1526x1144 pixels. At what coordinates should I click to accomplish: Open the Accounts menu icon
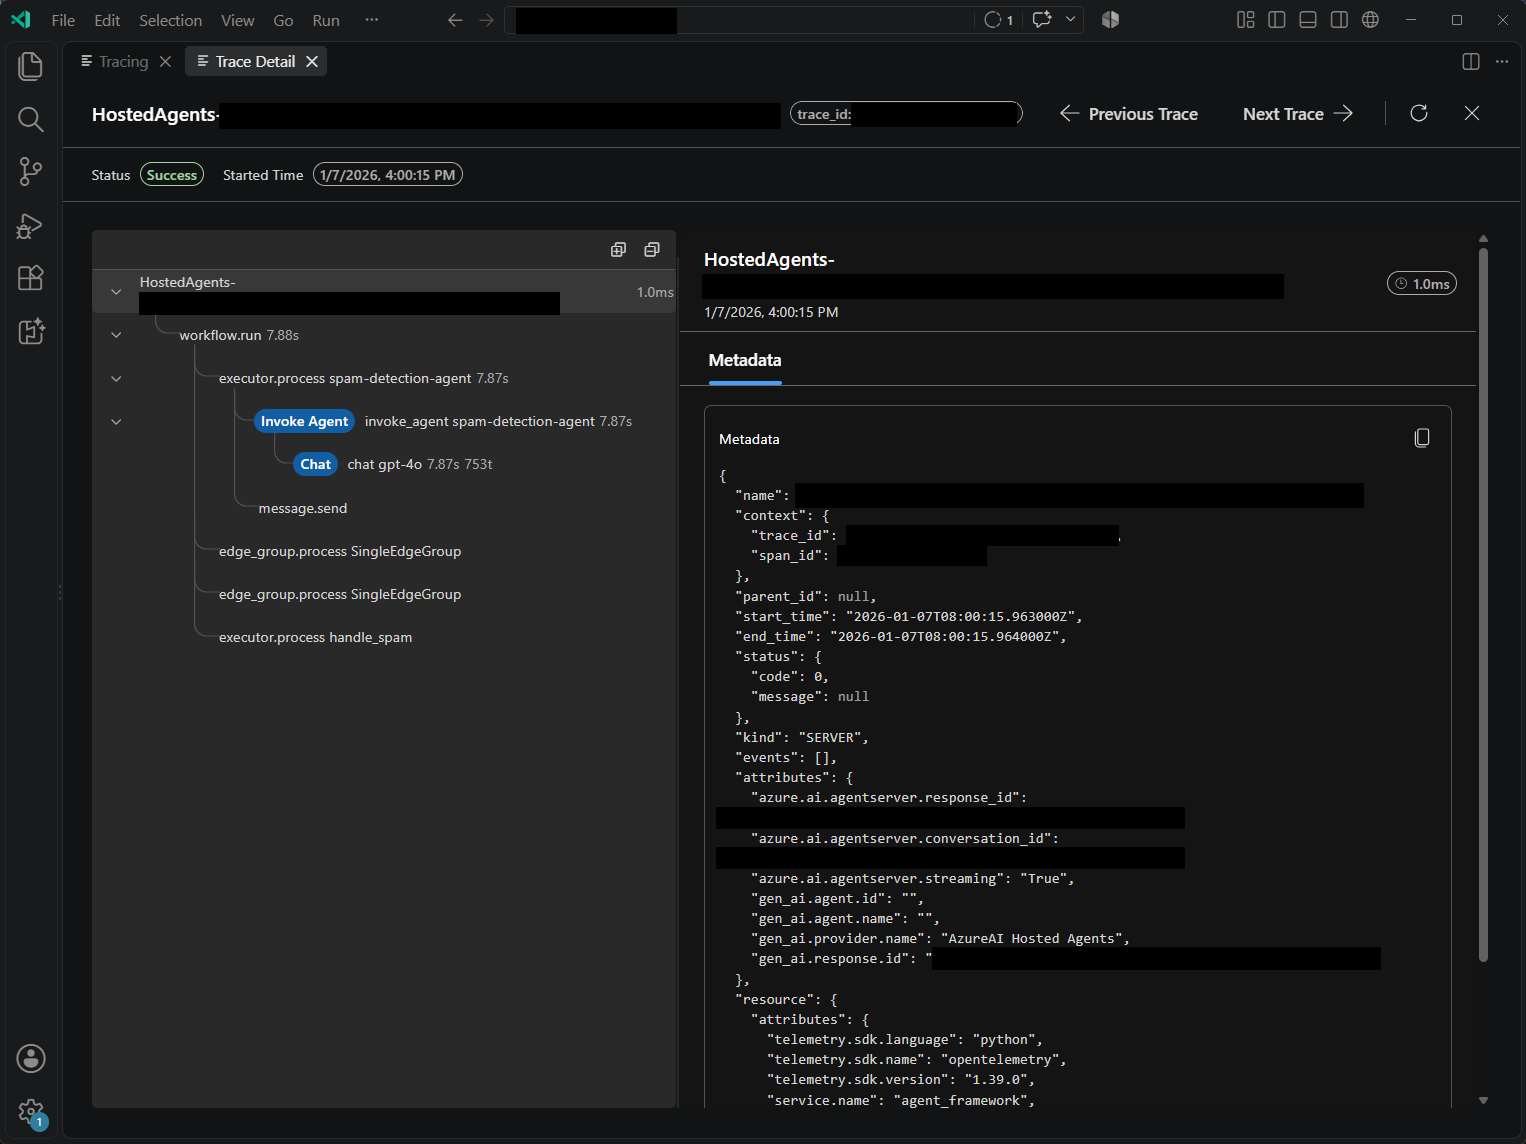click(x=31, y=1058)
